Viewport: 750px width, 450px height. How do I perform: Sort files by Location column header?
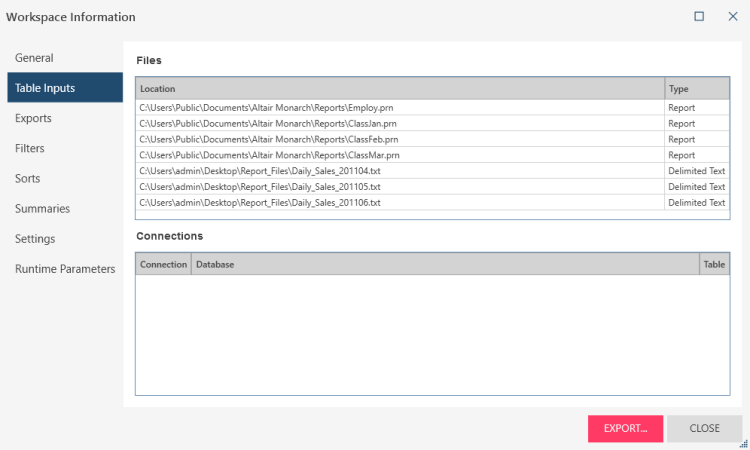(400, 89)
